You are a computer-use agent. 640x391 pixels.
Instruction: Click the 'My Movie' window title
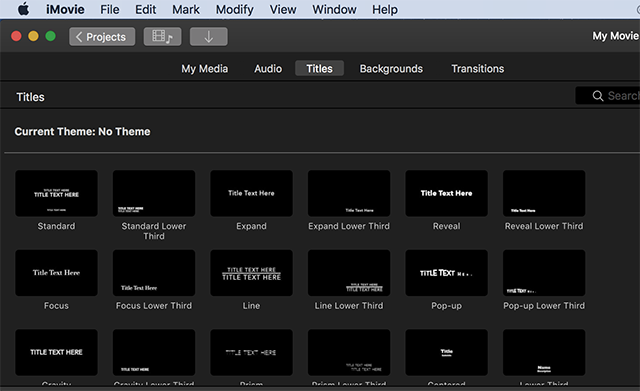[x=616, y=36]
